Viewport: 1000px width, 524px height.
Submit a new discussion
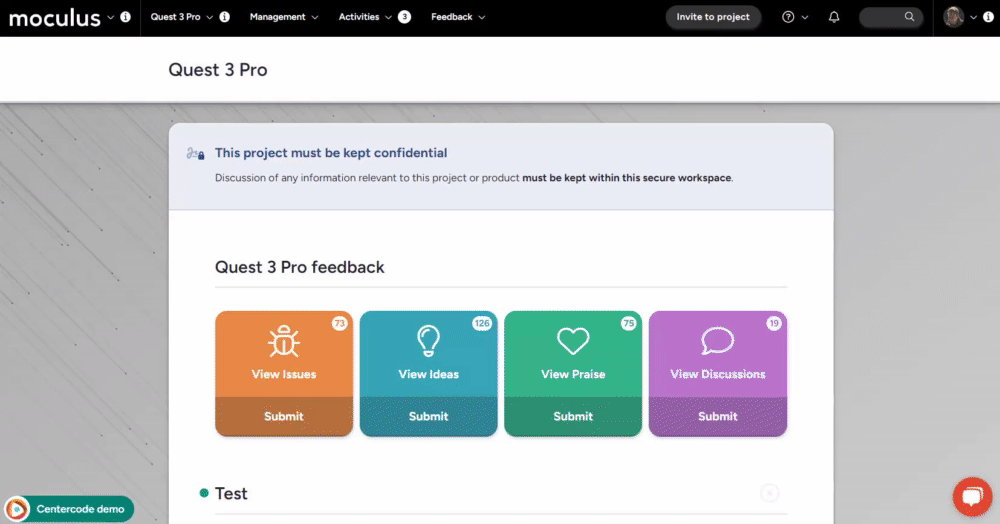717,416
